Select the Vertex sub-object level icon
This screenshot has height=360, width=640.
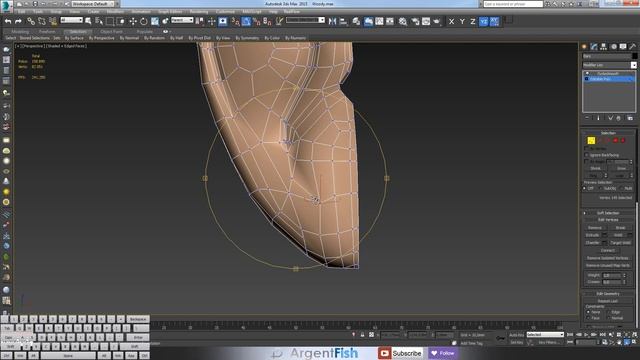click(x=591, y=140)
